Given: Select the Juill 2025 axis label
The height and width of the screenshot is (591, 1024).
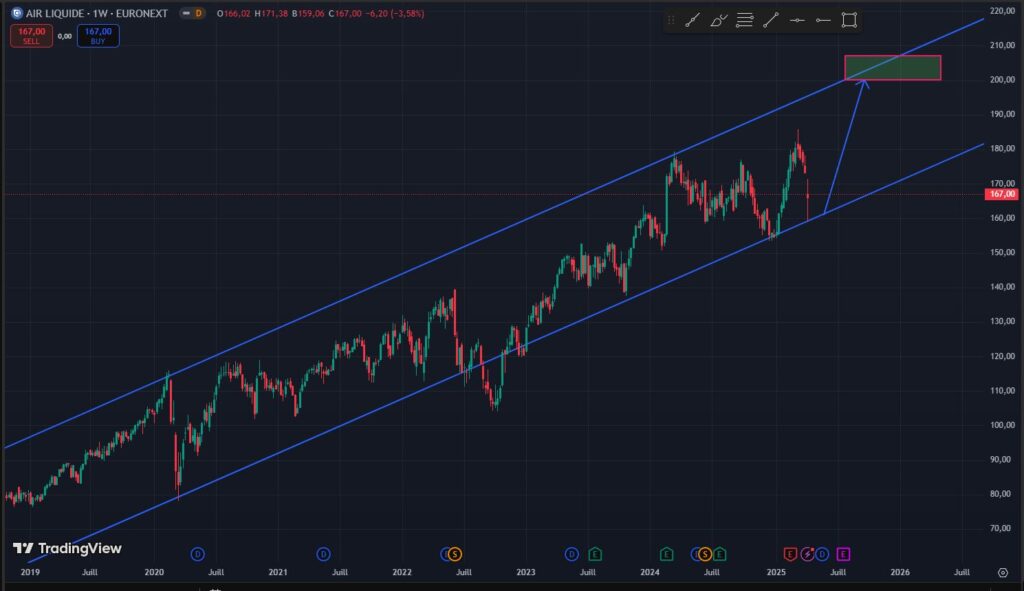Looking at the screenshot, I should (838, 572).
